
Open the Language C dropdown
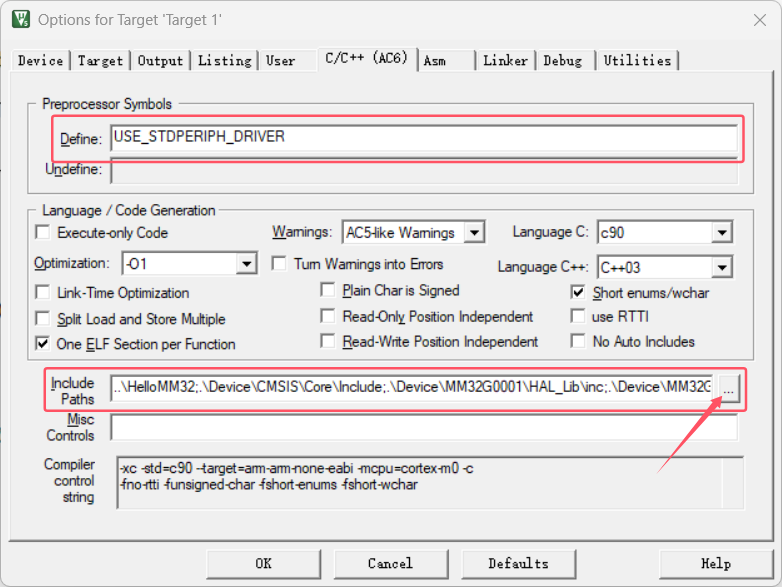(721, 233)
